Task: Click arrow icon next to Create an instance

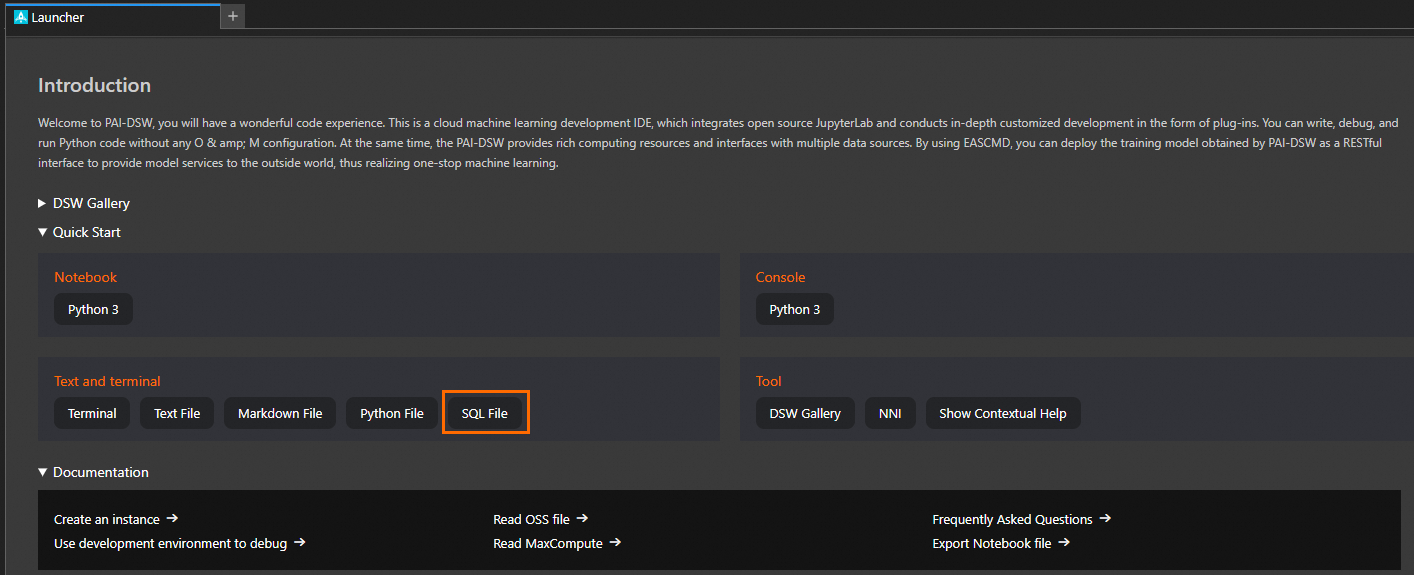Action: tap(172, 518)
